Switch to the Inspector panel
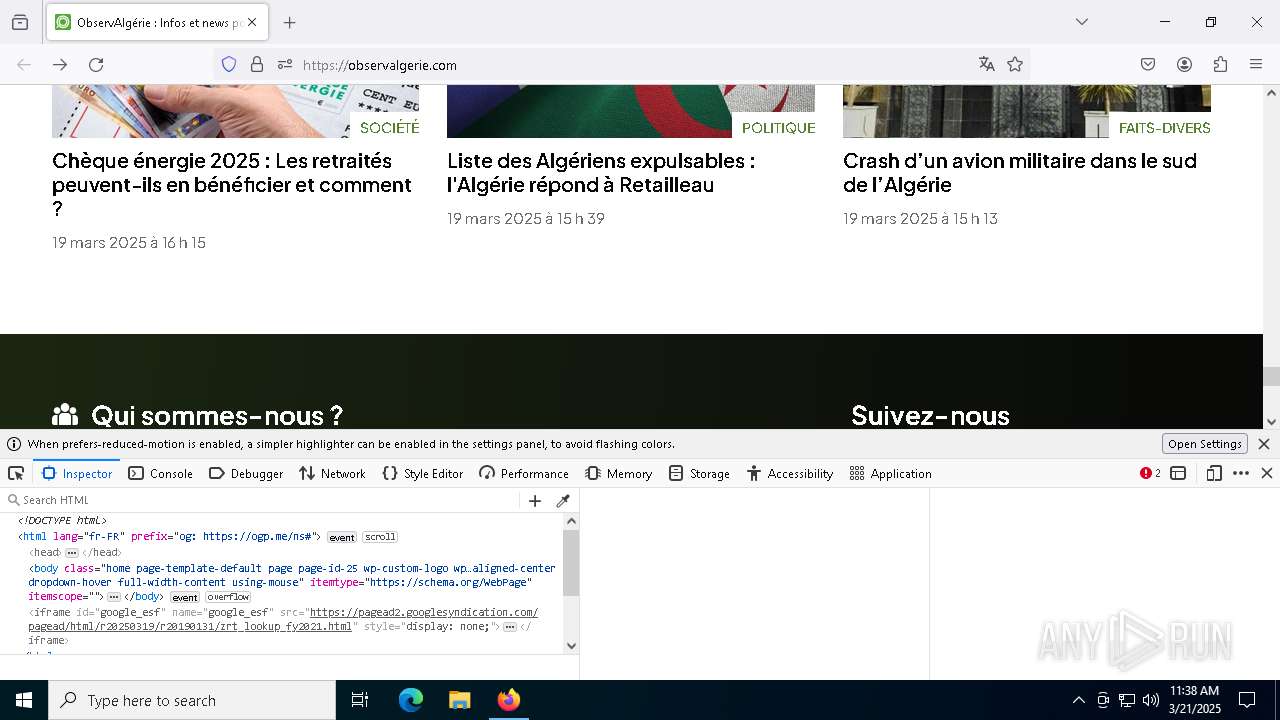 77,473
